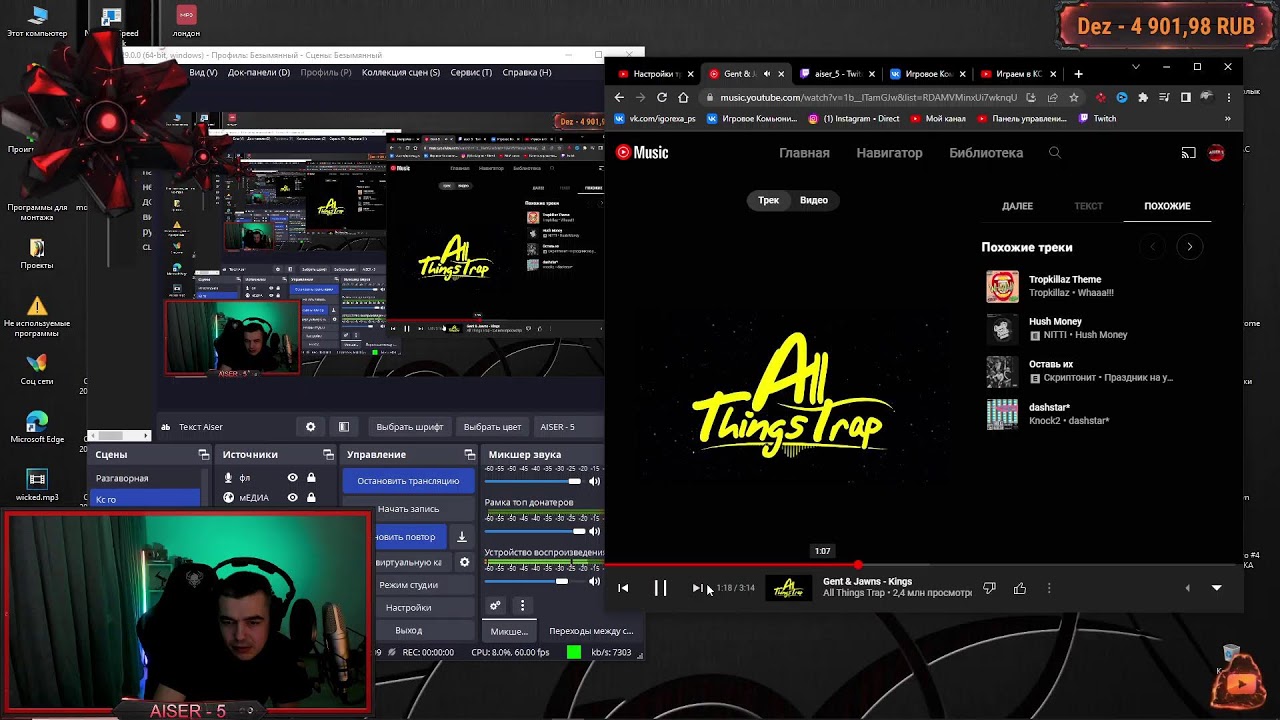The height and width of the screenshot is (720, 1280).
Task: Select the Видео toggle option
Action: click(814, 200)
